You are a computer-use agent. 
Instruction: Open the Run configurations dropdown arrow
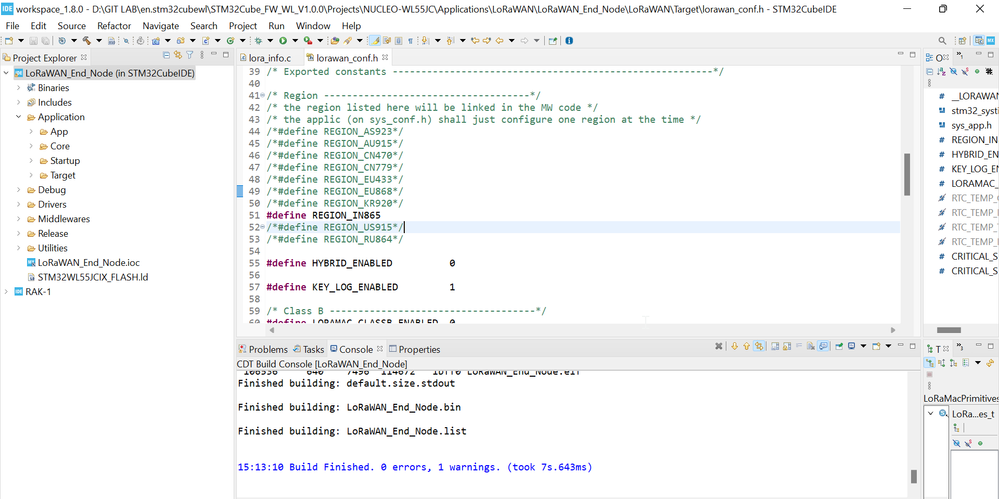[295, 40]
